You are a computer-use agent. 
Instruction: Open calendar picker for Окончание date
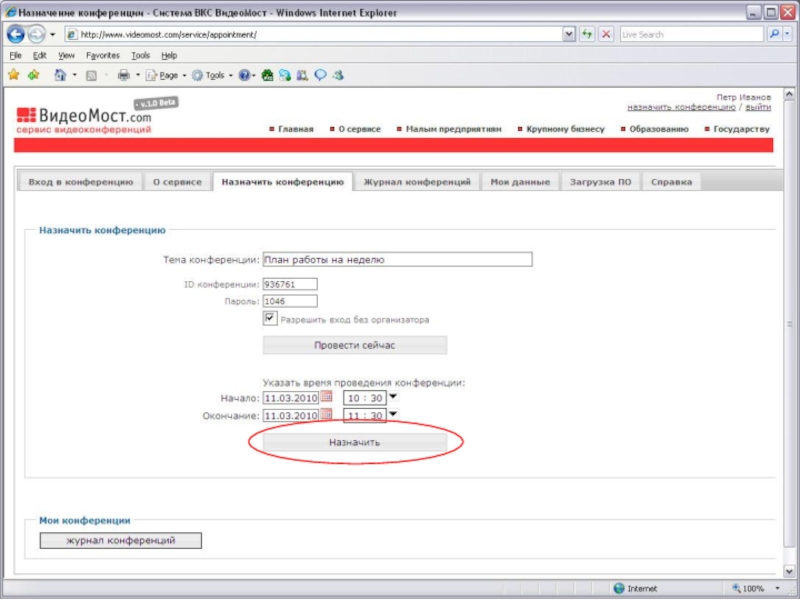pos(326,415)
